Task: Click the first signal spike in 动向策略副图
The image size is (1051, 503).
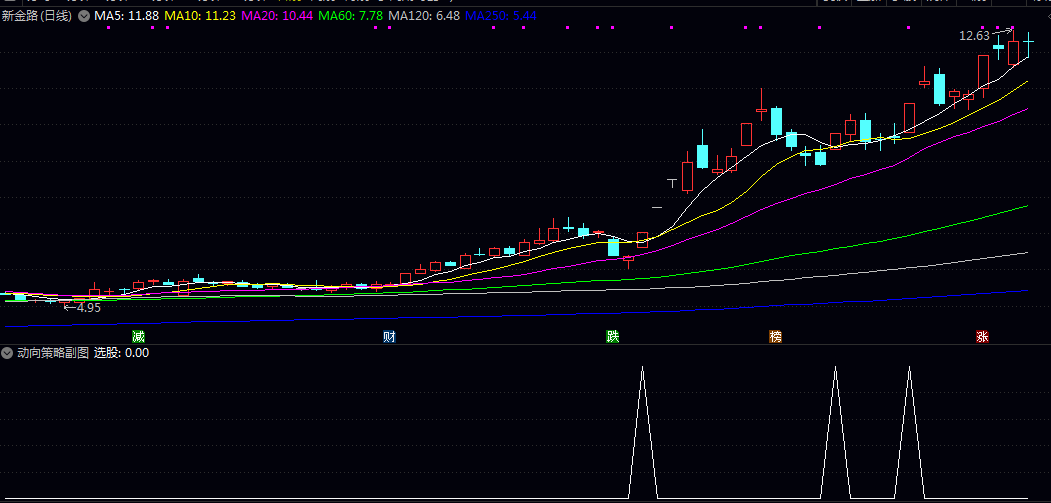Action: click(643, 431)
